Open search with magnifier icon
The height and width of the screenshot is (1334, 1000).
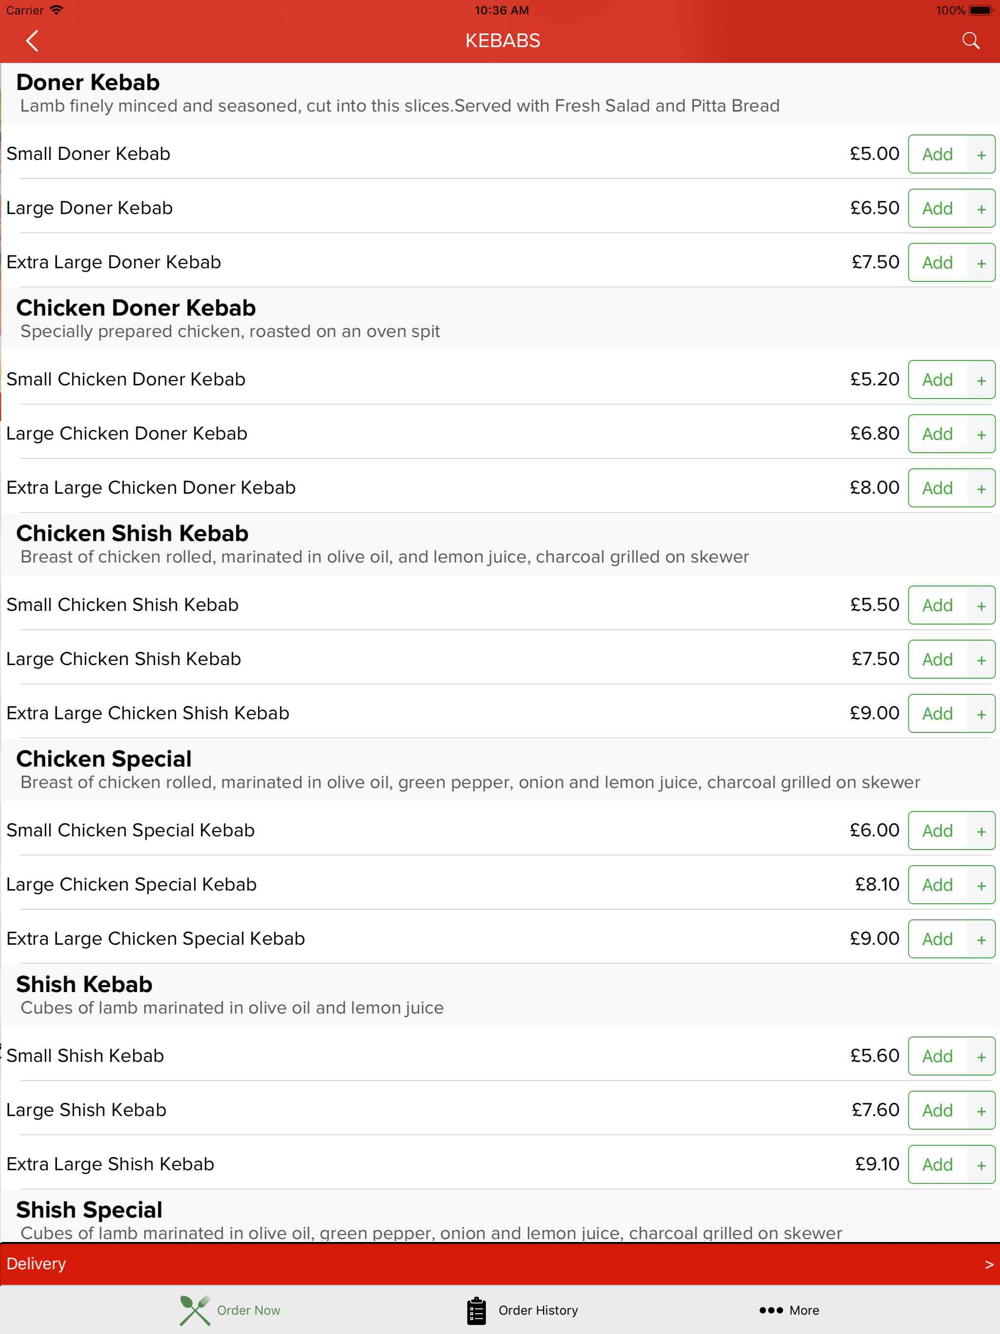pos(970,41)
